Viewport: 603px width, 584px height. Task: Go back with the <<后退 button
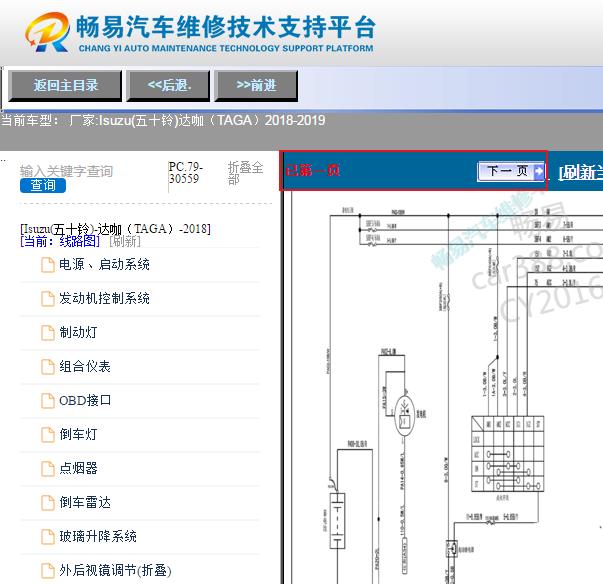168,86
